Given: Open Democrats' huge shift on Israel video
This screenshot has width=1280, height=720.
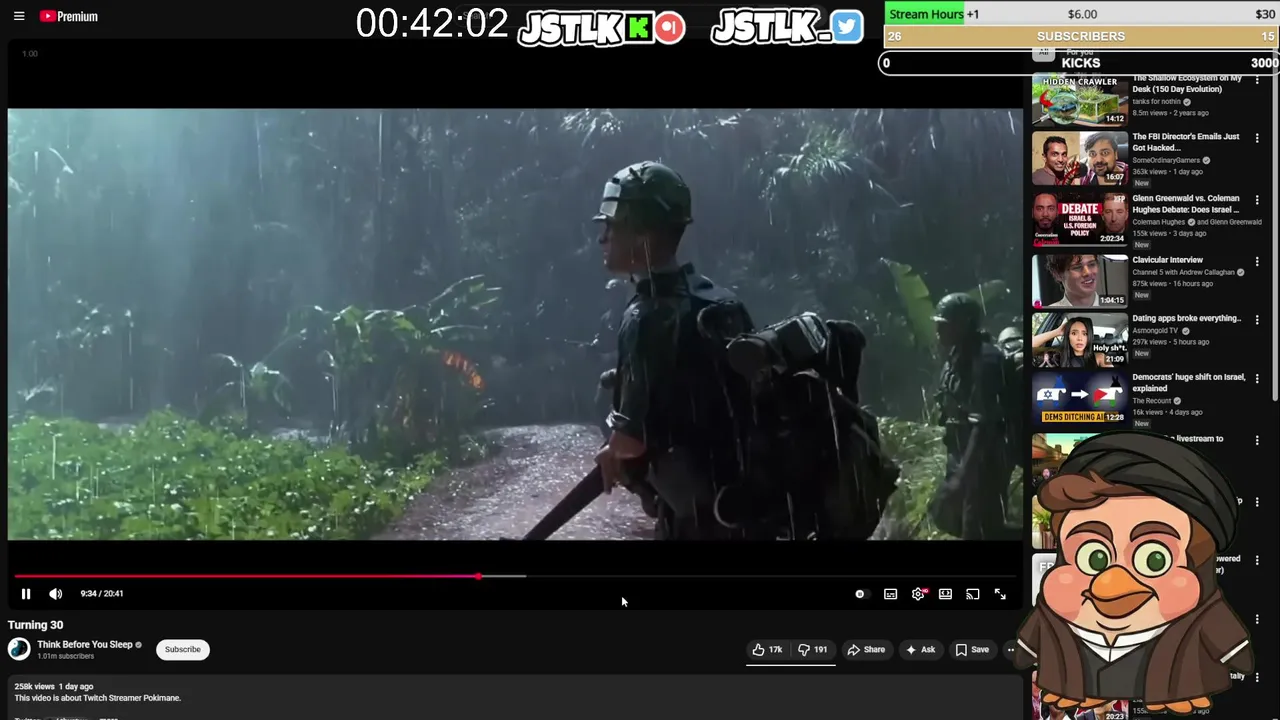Looking at the screenshot, I should pyautogui.click(x=1188, y=383).
